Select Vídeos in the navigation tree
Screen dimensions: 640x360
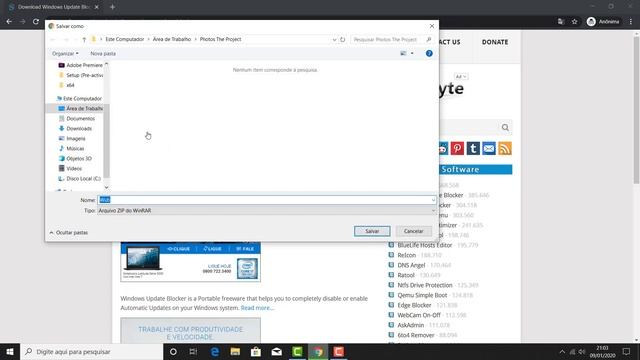[x=70, y=169]
